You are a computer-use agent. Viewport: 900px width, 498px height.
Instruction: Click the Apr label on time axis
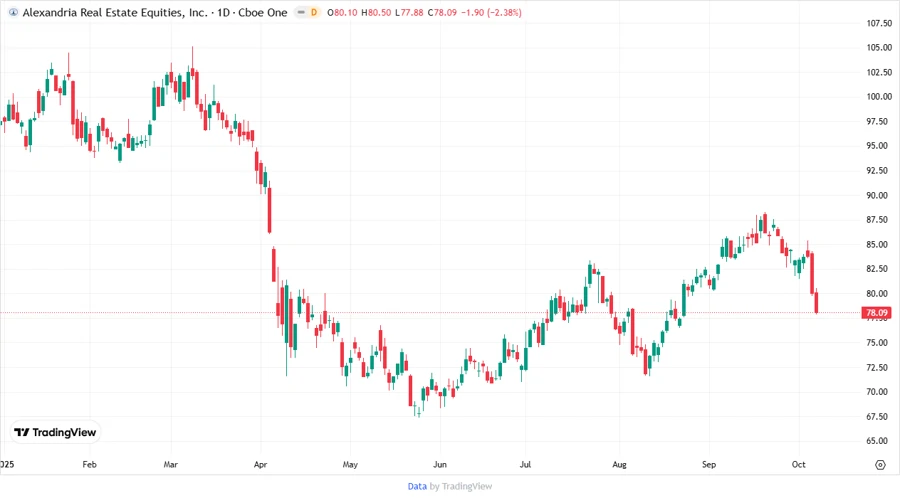pos(261,465)
